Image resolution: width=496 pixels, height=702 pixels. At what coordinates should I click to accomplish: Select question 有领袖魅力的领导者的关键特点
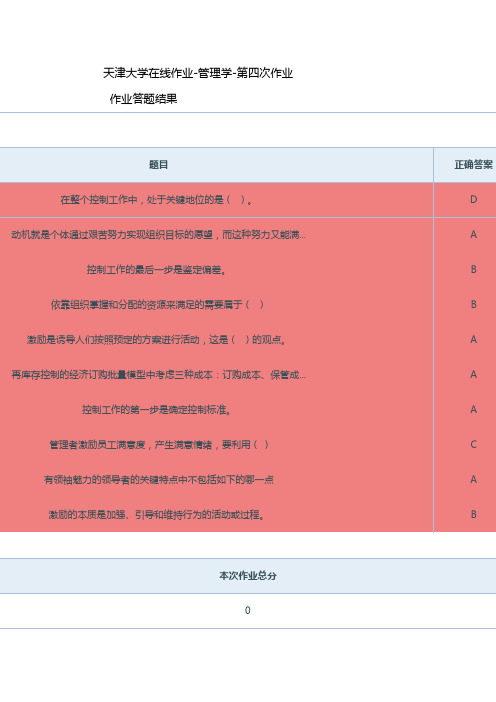pos(159,479)
